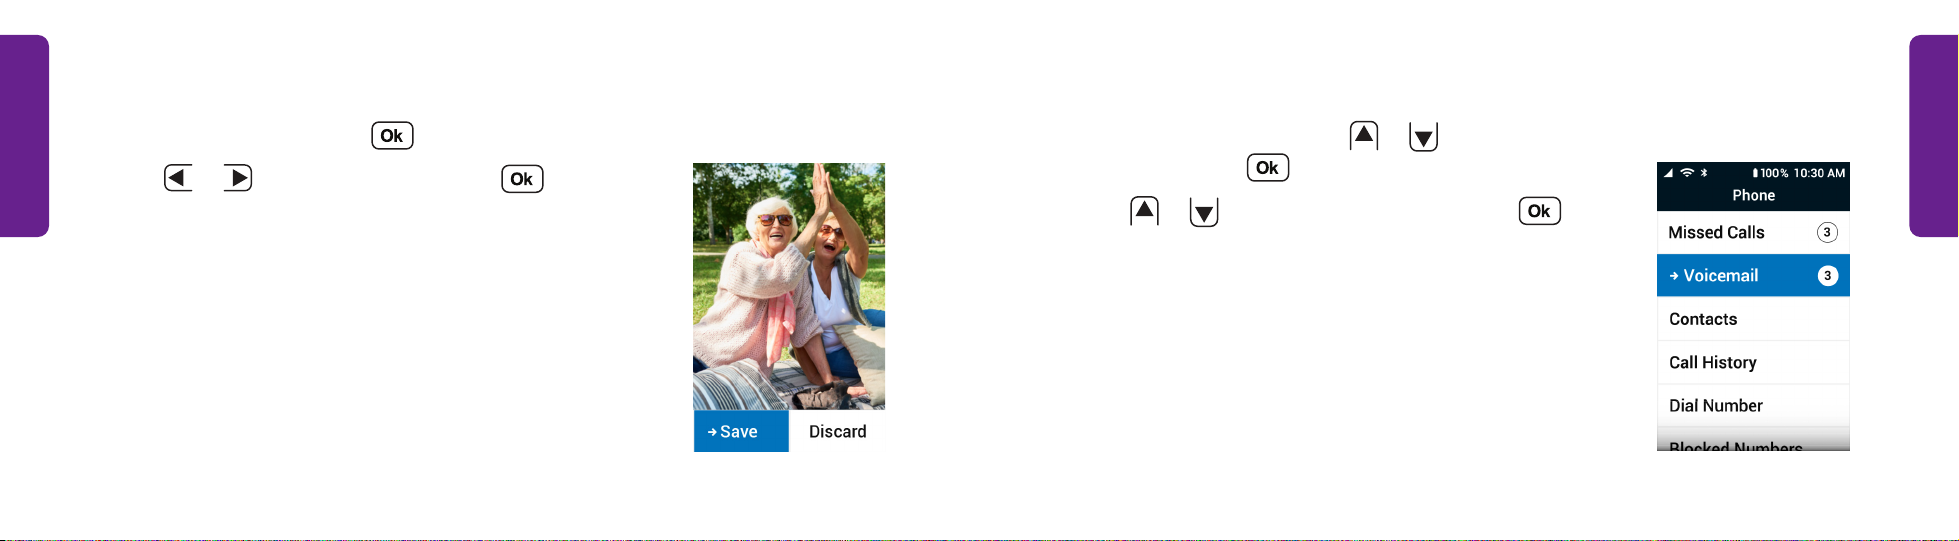Open the Missed Calls entry
This screenshot has width=1959, height=541.
point(1753,232)
